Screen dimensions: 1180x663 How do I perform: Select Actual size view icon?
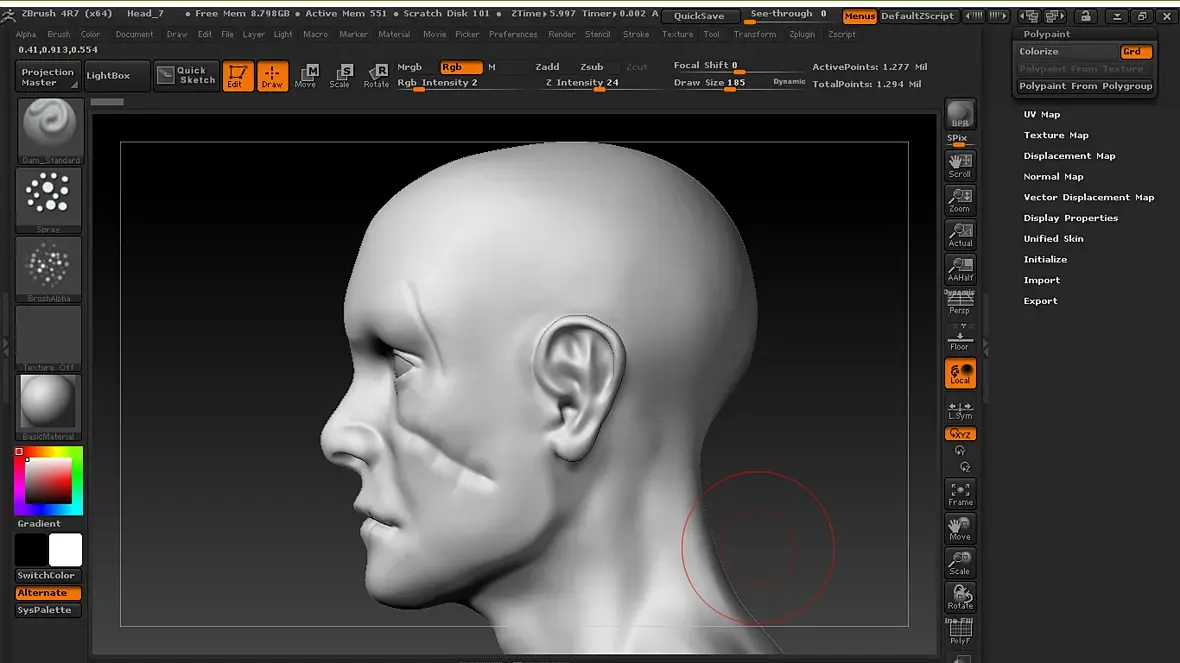tap(960, 235)
